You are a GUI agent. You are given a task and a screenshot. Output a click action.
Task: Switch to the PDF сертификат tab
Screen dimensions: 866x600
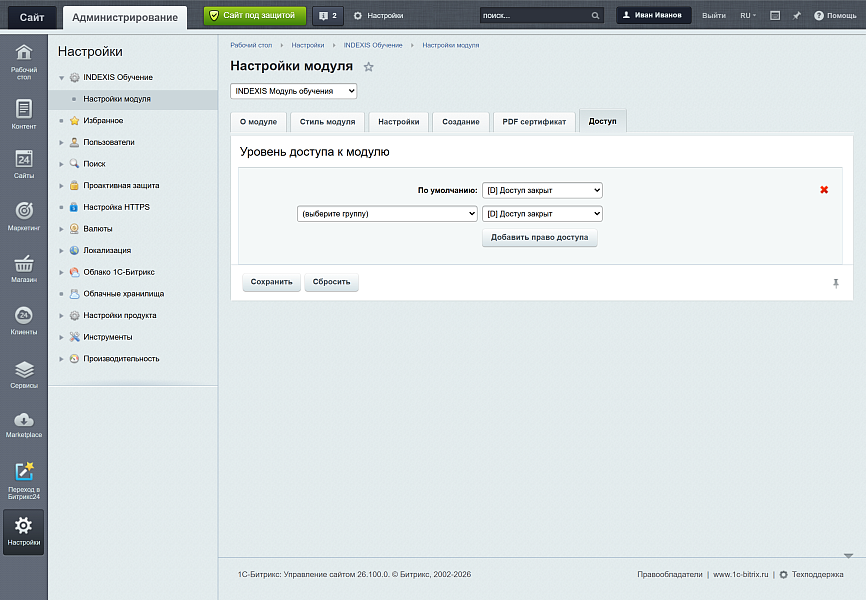point(534,122)
